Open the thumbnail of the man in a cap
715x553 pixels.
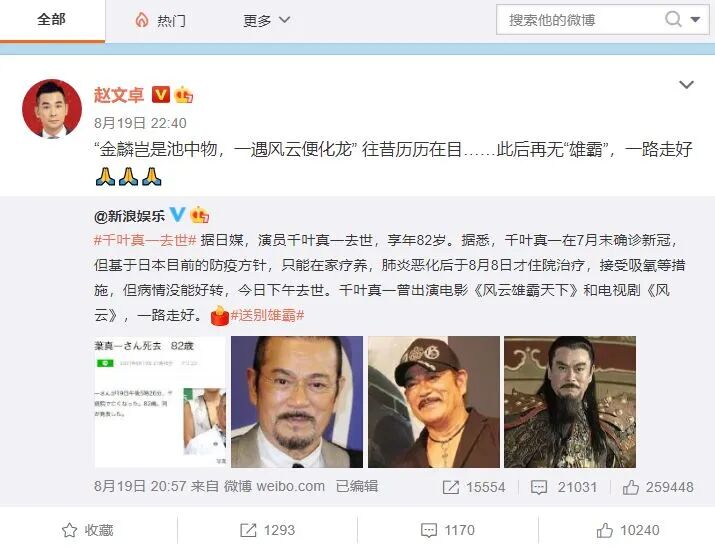tap(434, 402)
